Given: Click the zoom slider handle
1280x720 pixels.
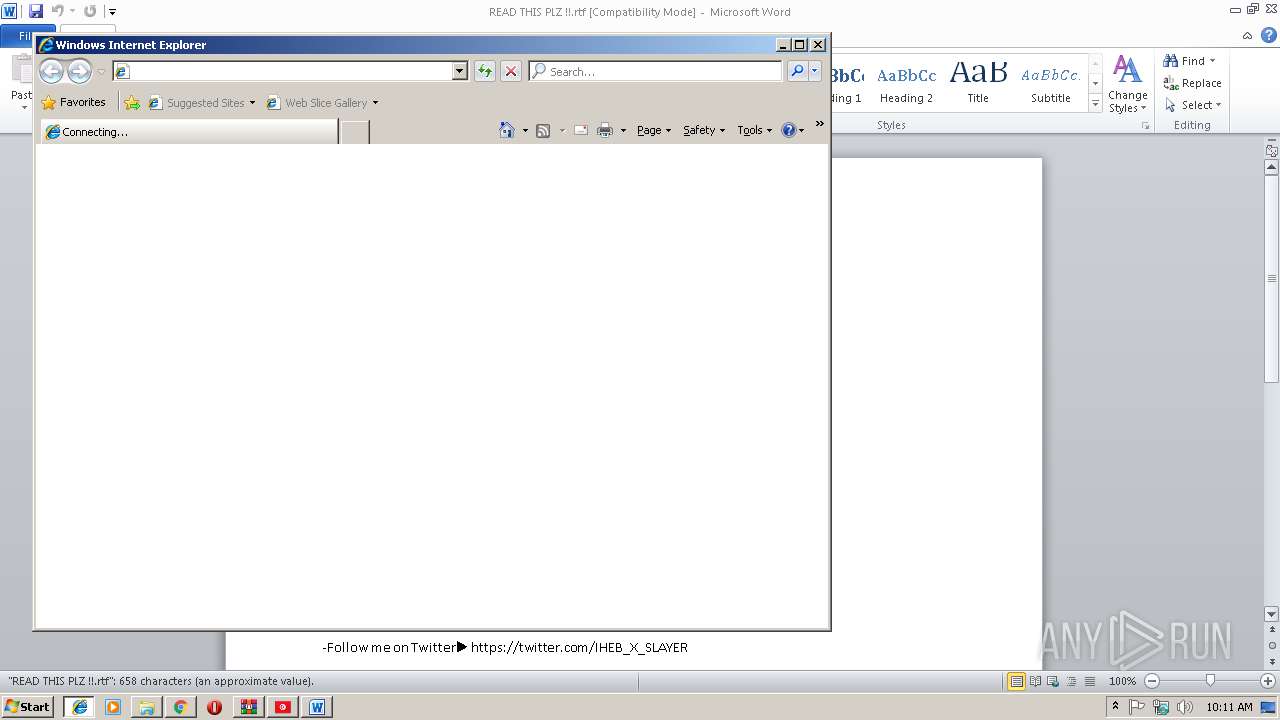Looking at the screenshot, I should pos(1210,681).
